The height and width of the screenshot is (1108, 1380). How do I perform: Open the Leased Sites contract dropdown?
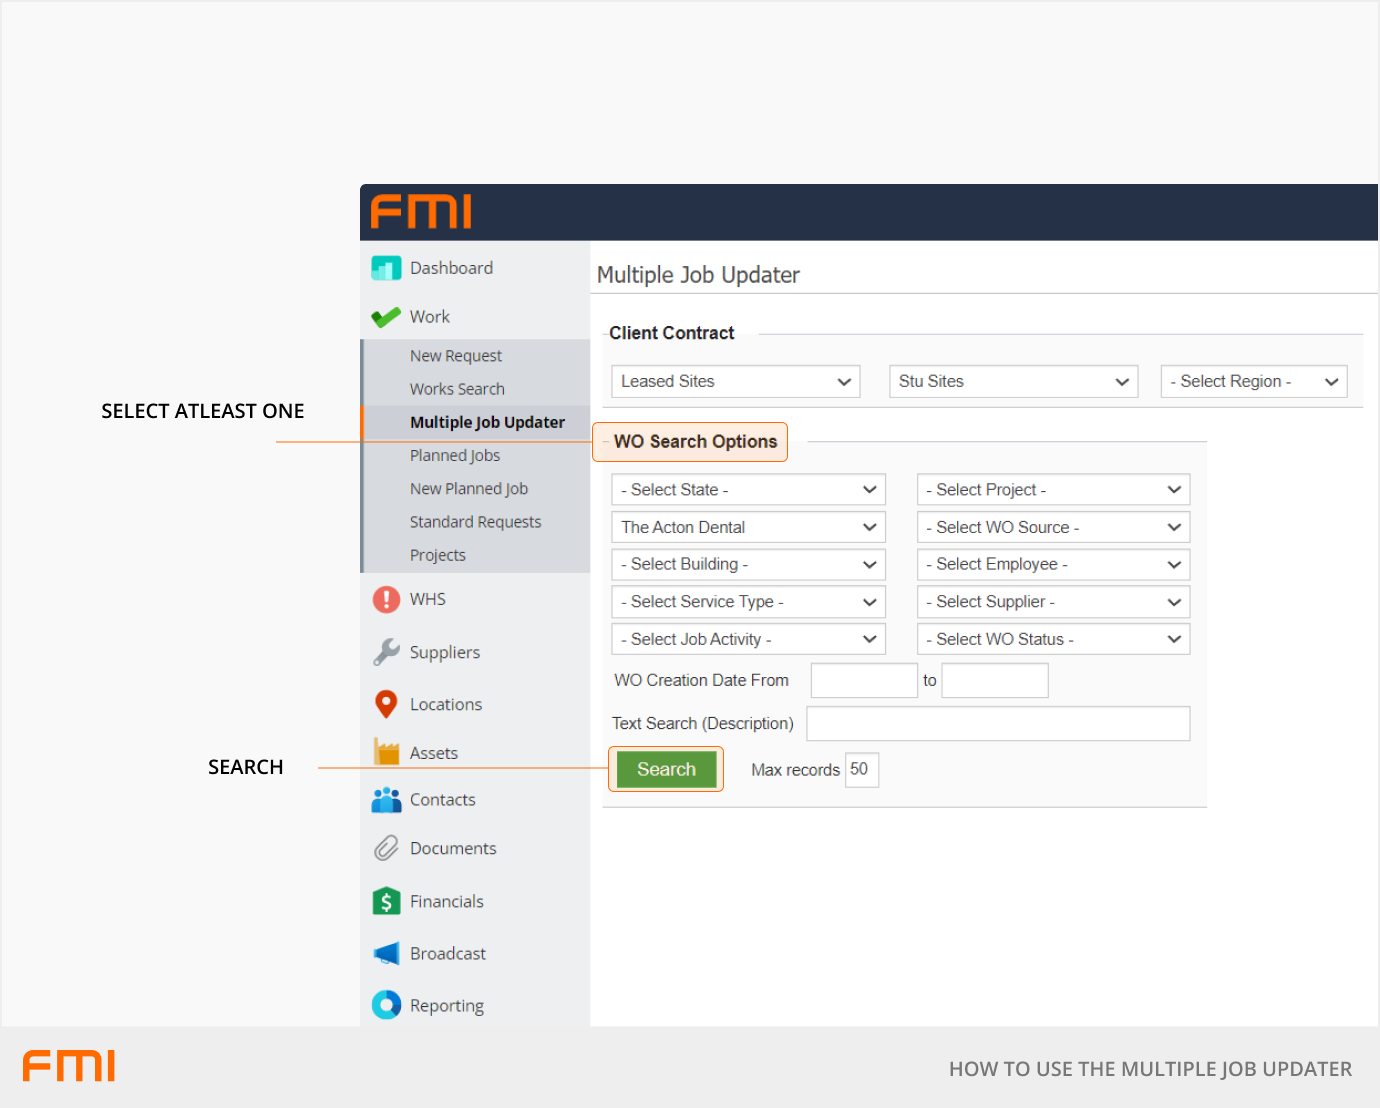(x=735, y=382)
